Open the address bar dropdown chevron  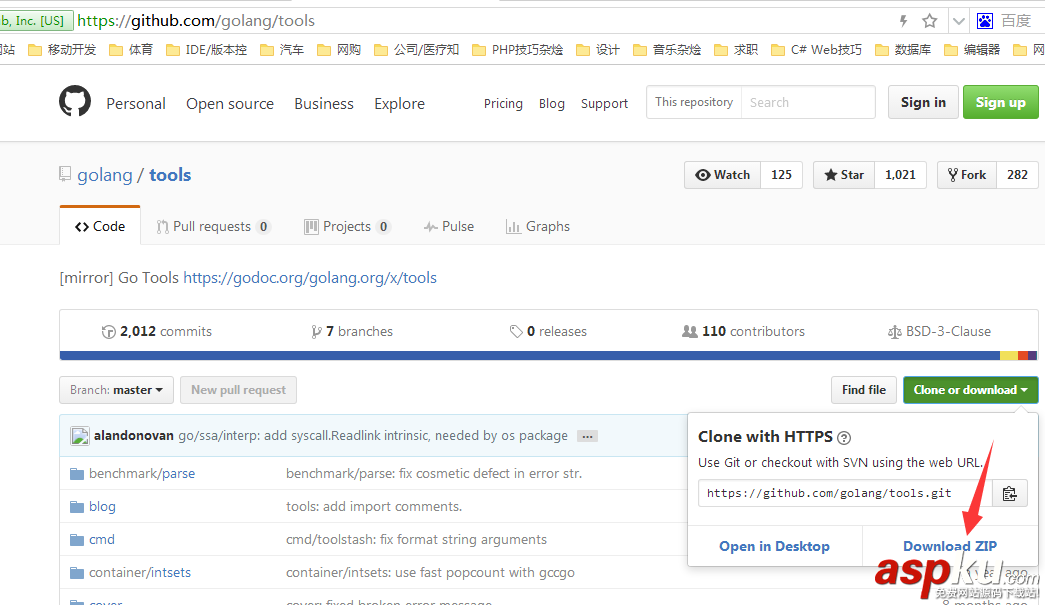coord(958,21)
